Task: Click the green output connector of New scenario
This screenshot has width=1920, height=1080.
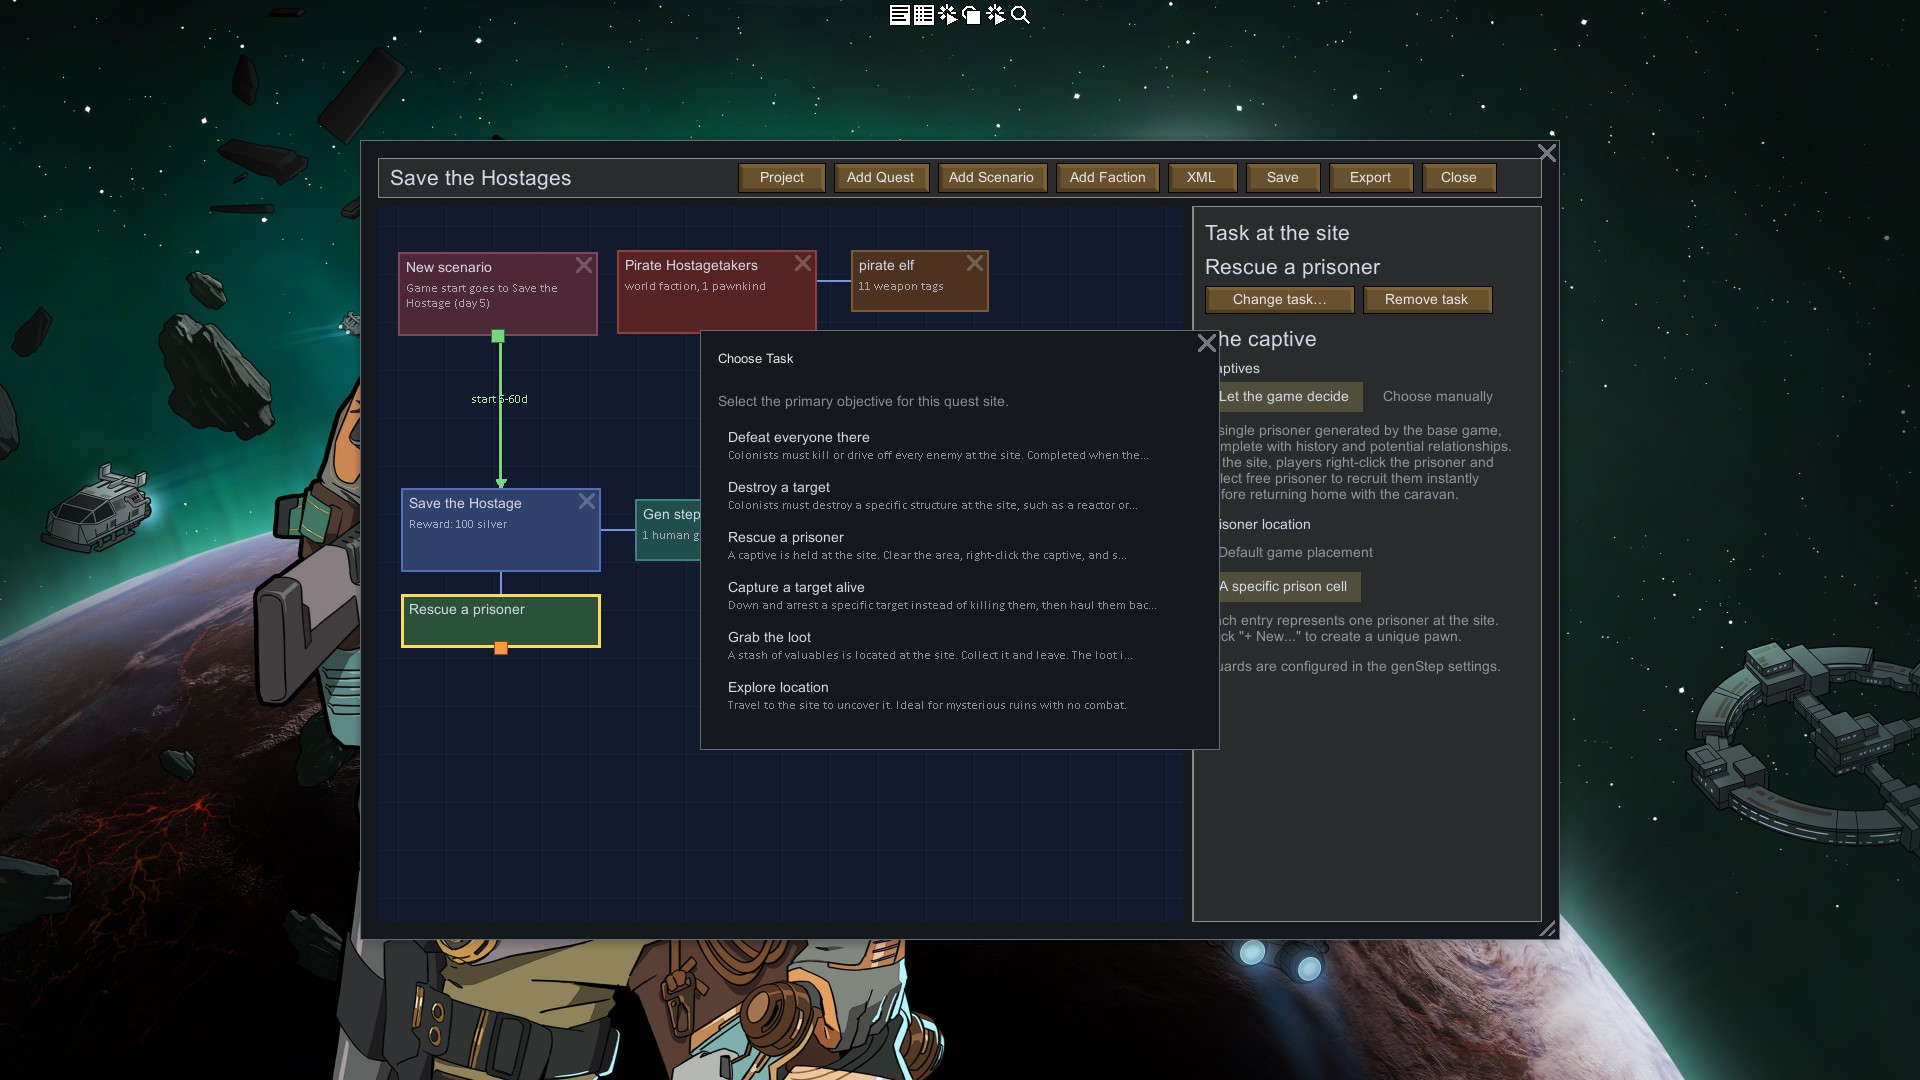Action: point(498,336)
